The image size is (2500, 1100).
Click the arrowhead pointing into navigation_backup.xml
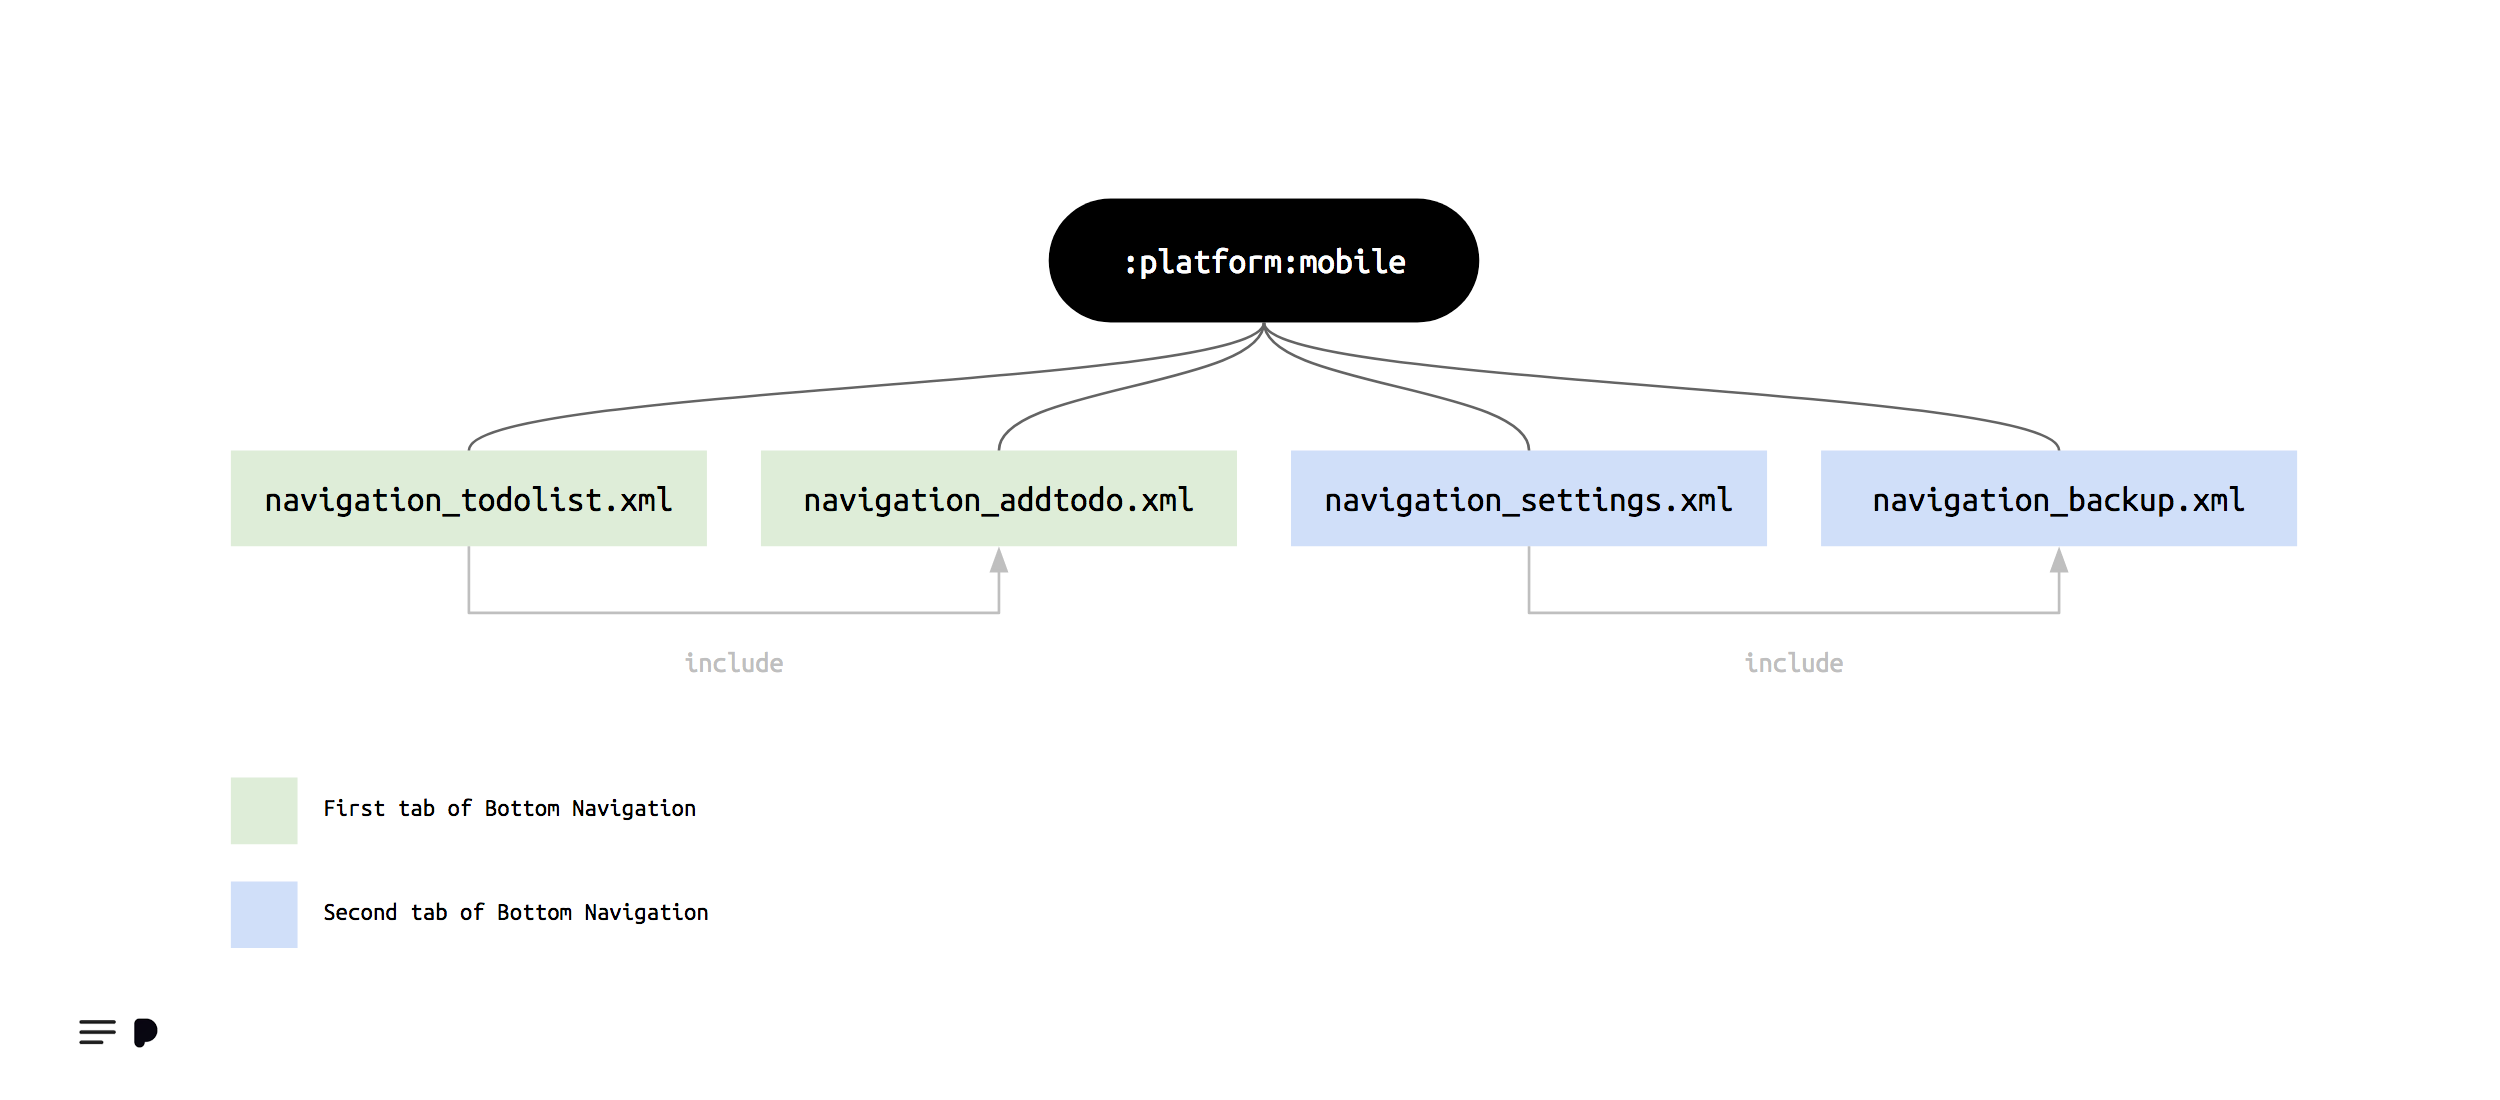2059,561
